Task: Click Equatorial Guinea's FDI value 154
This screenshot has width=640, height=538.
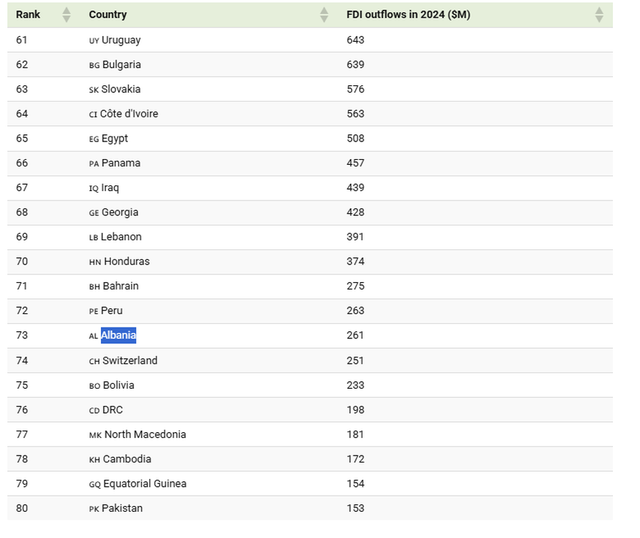Action: (355, 483)
